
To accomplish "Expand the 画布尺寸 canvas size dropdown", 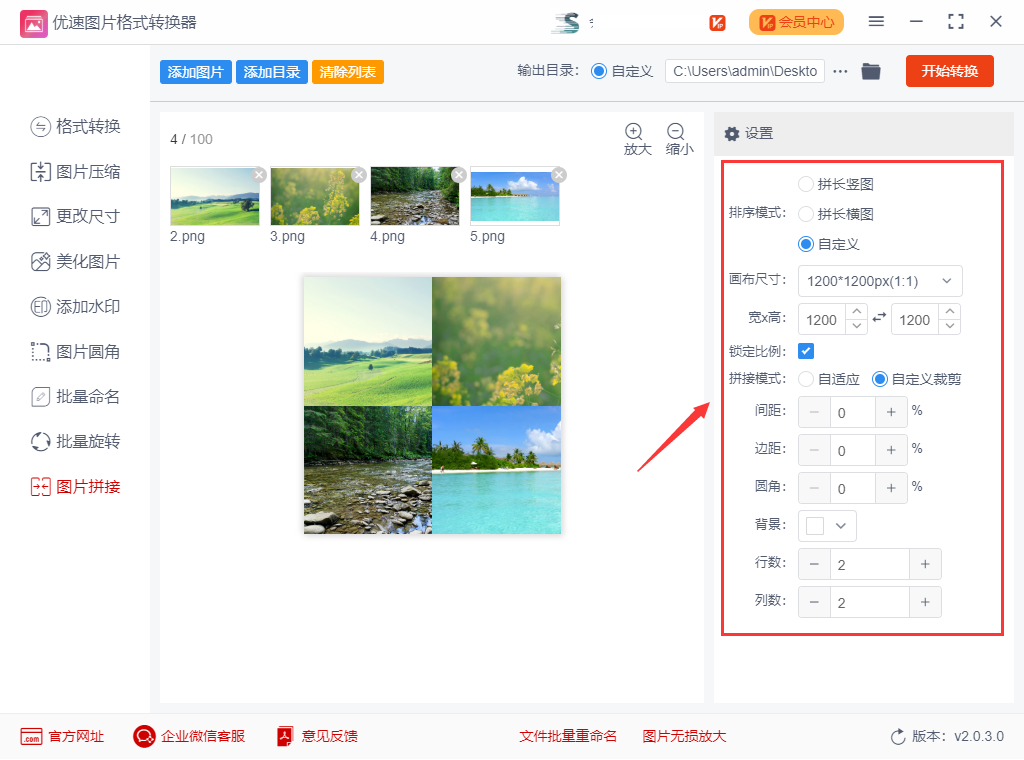I will 880,281.
